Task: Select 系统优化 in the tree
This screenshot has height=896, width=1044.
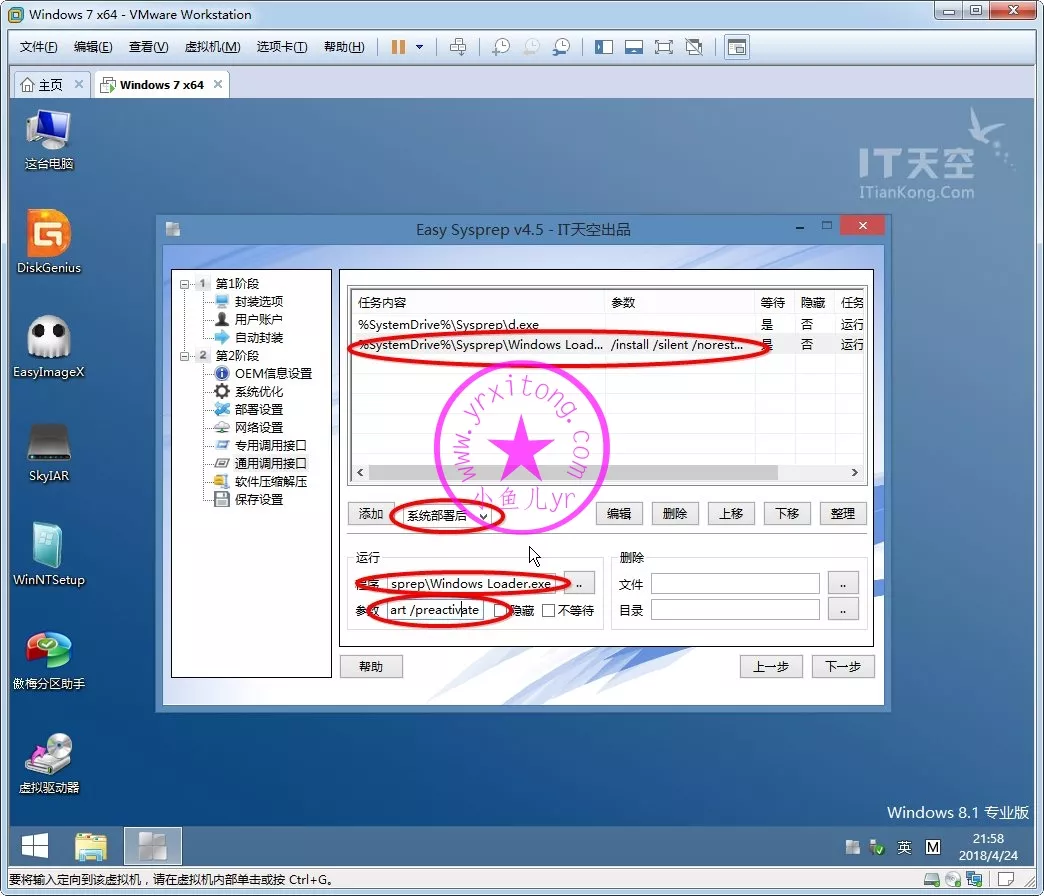Action: pyautogui.click(x=259, y=392)
